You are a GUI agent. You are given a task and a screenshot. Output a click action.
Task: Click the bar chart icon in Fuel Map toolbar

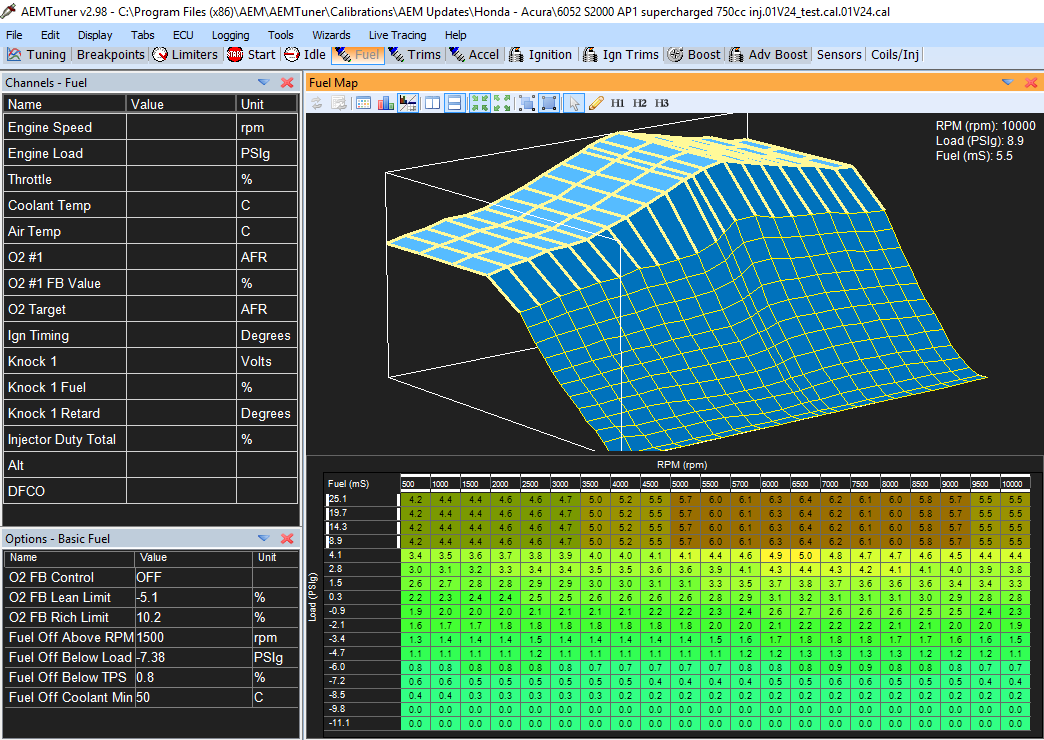pyautogui.click(x=385, y=103)
